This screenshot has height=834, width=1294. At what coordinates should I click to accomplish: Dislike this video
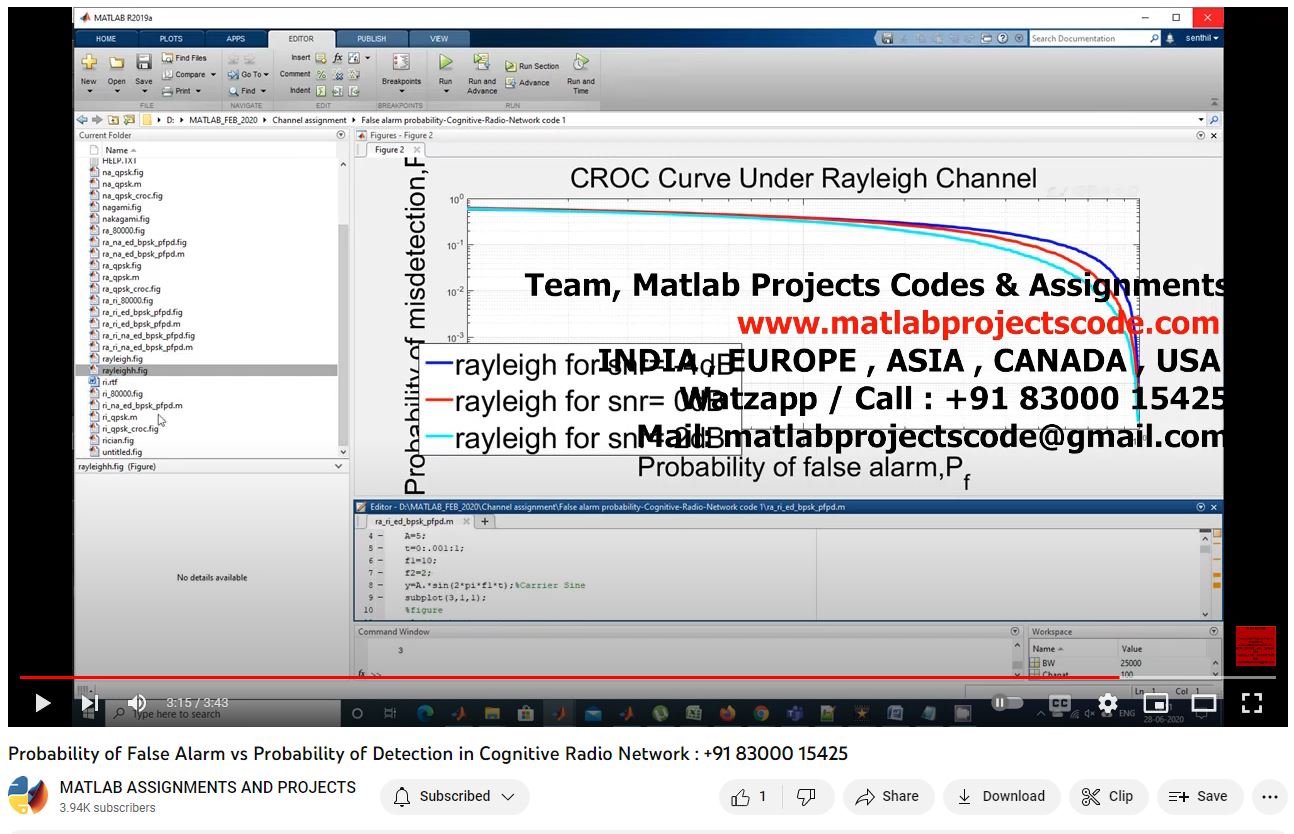point(806,796)
